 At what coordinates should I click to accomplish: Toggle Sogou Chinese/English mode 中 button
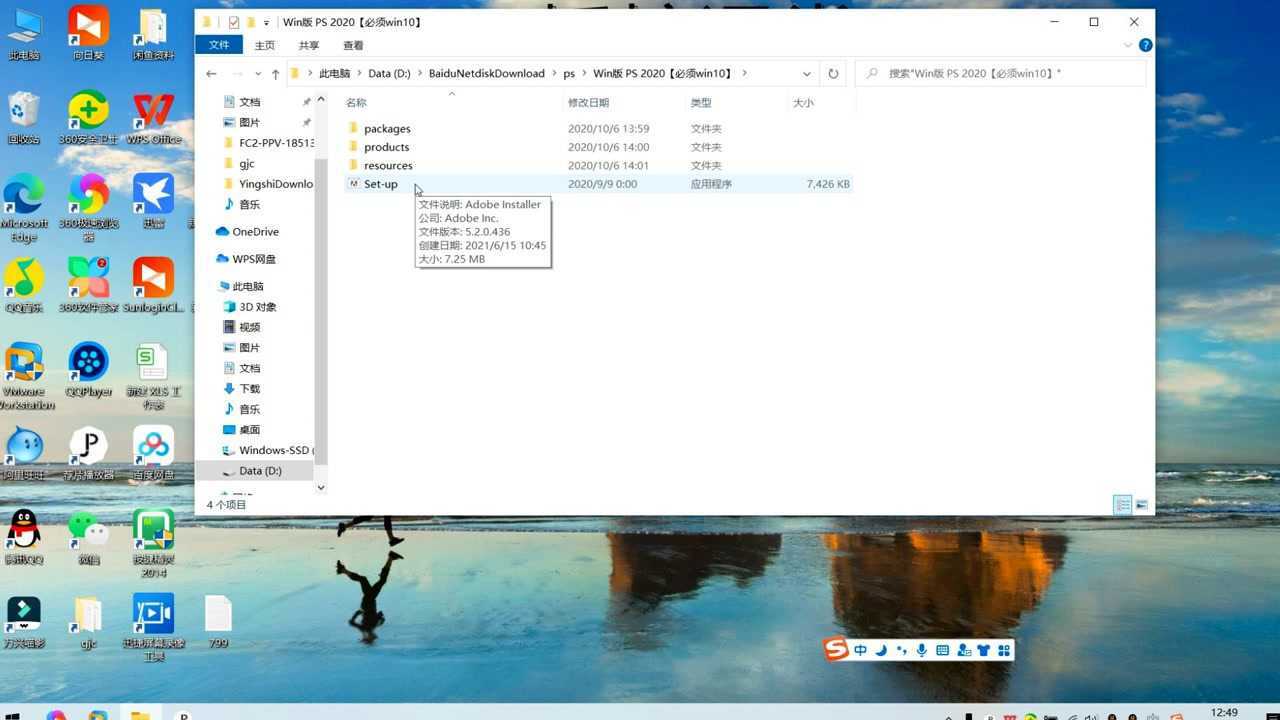(860, 650)
